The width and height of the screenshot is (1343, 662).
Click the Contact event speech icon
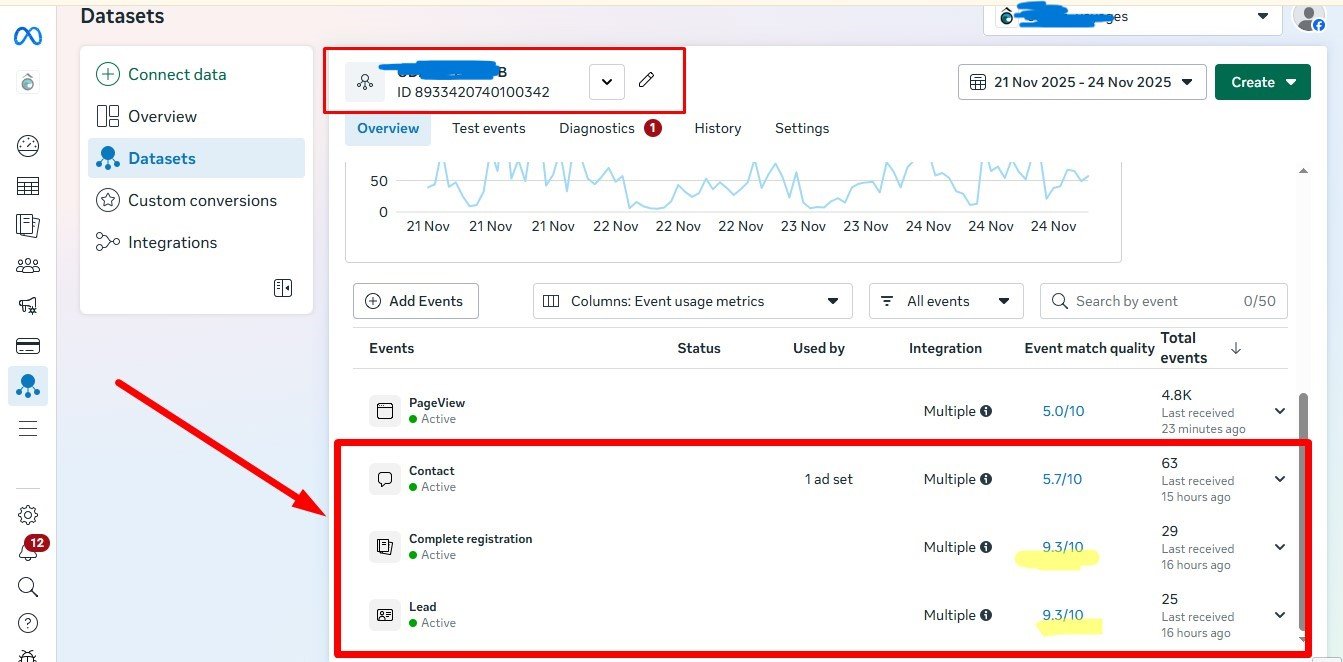point(385,479)
